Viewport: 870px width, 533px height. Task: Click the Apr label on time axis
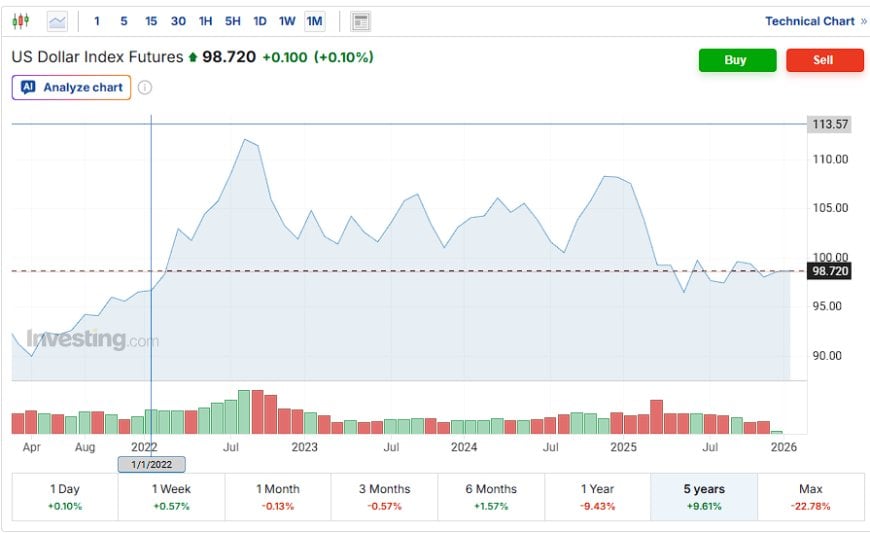pyautogui.click(x=32, y=447)
